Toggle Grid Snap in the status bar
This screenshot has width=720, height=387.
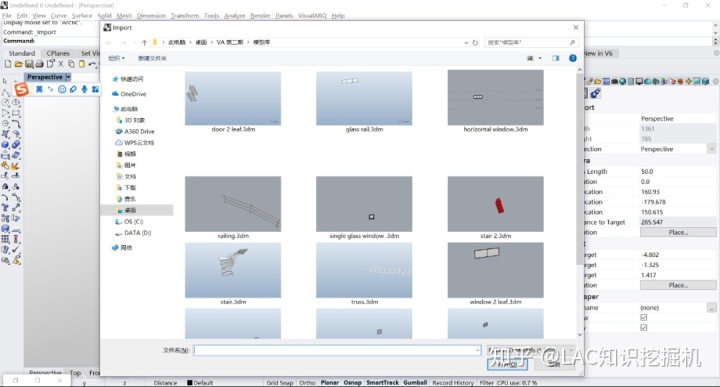[x=280, y=382]
